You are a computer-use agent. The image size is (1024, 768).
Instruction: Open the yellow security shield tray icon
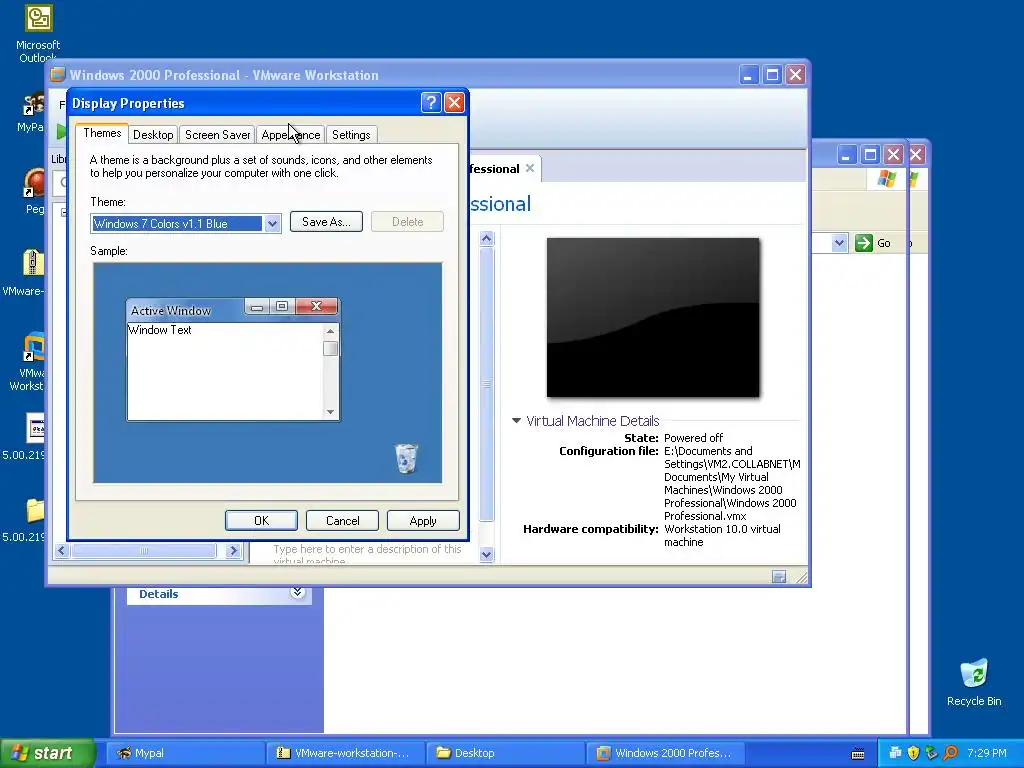913,753
